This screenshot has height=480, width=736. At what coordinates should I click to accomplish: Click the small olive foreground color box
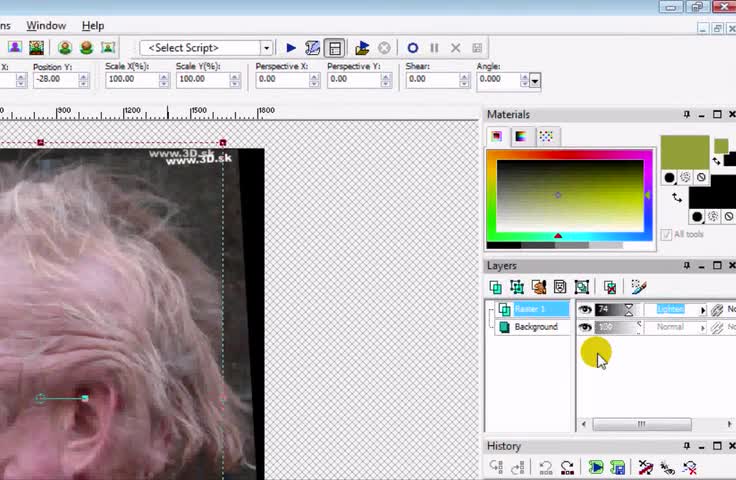(721, 145)
